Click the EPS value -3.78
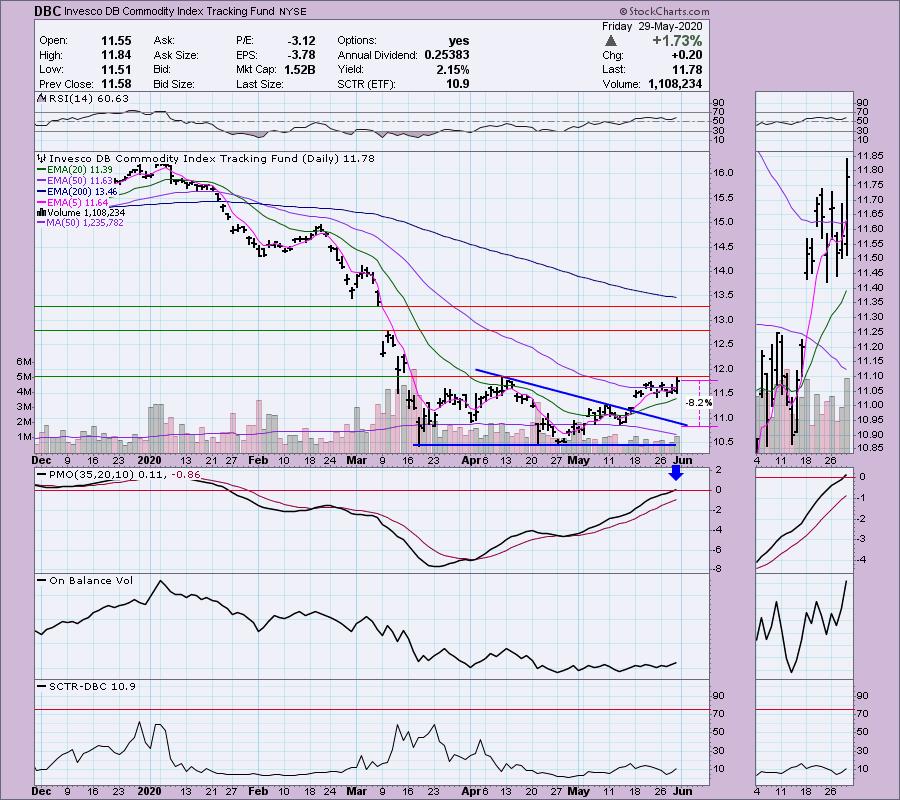Screen dimensions: 900x800 click(301, 55)
